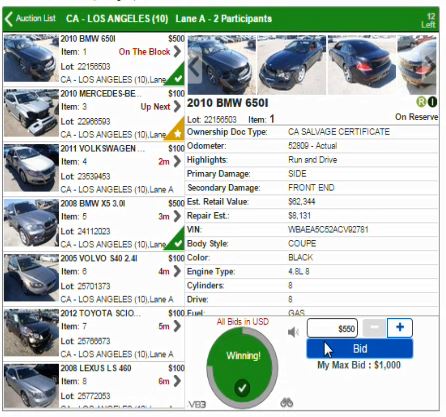
Task: Click the bid amount field showing $550
Action: (x=332, y=328)
